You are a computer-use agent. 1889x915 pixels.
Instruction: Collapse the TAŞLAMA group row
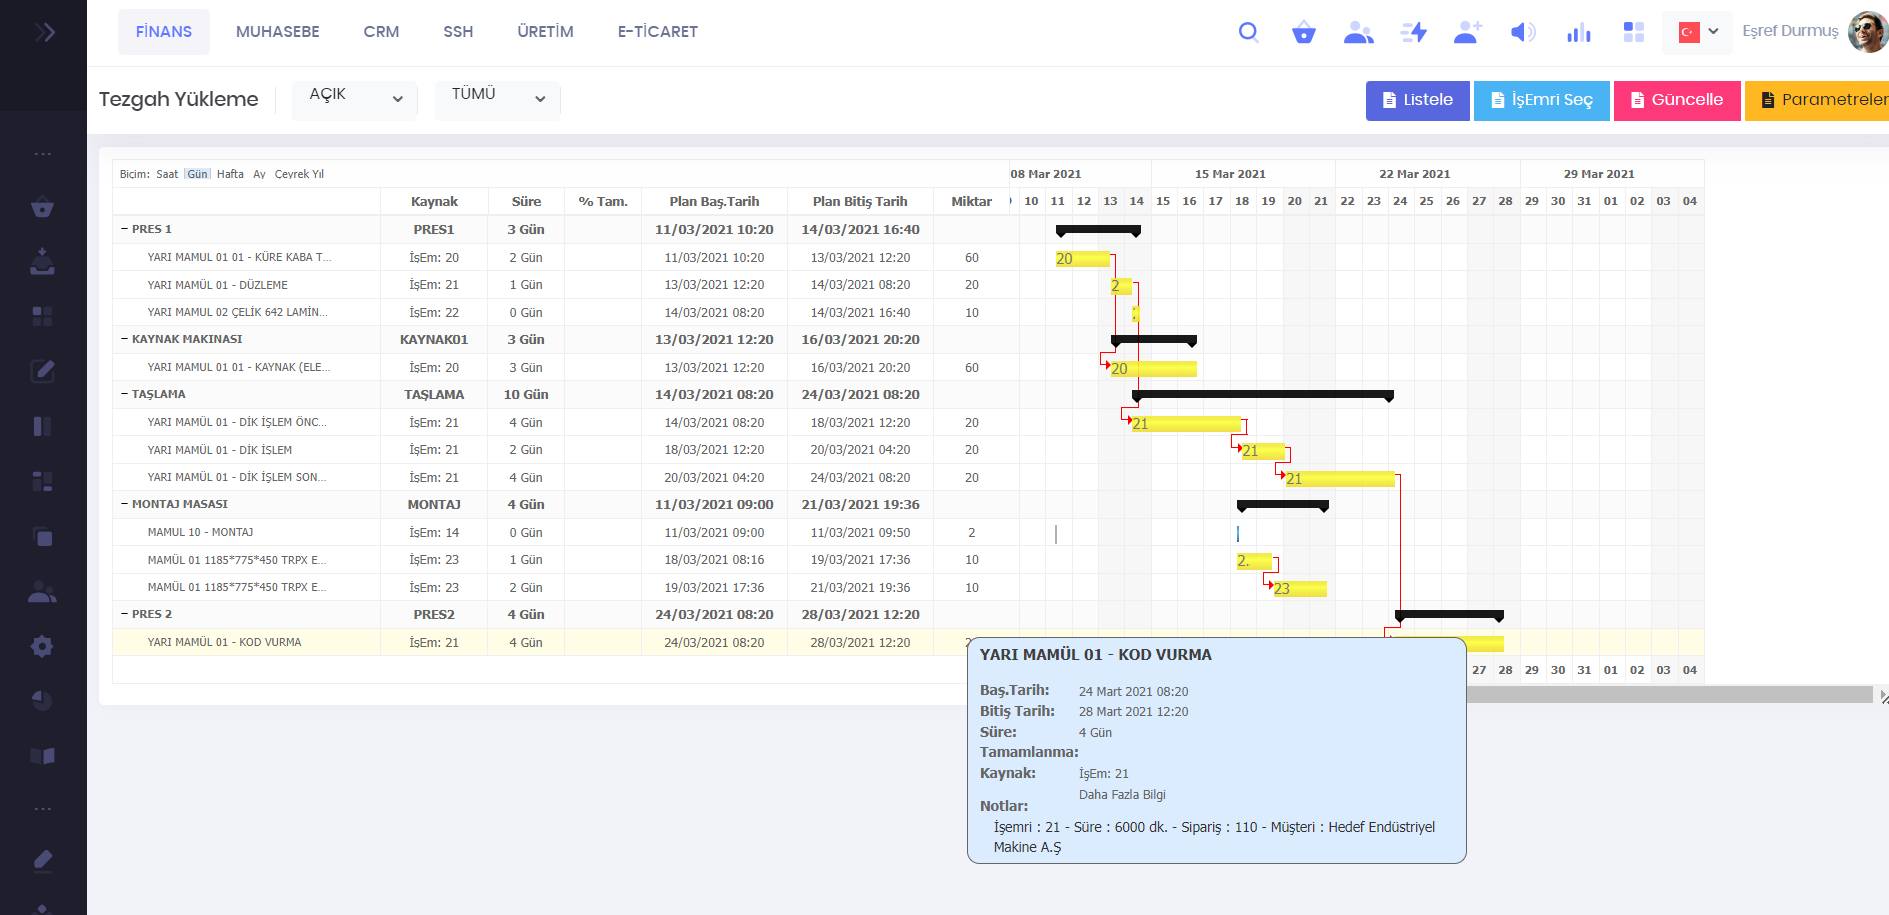(x=125, y=394)
